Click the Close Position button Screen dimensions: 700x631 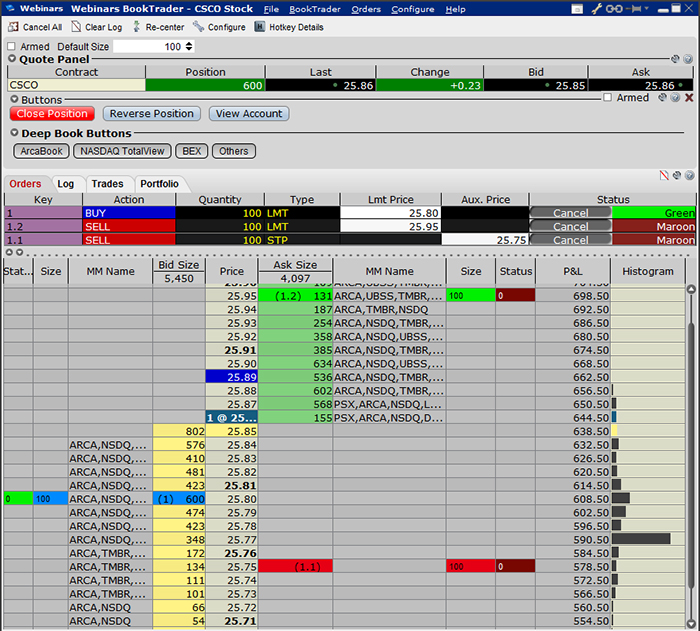[x=52, y=113]
